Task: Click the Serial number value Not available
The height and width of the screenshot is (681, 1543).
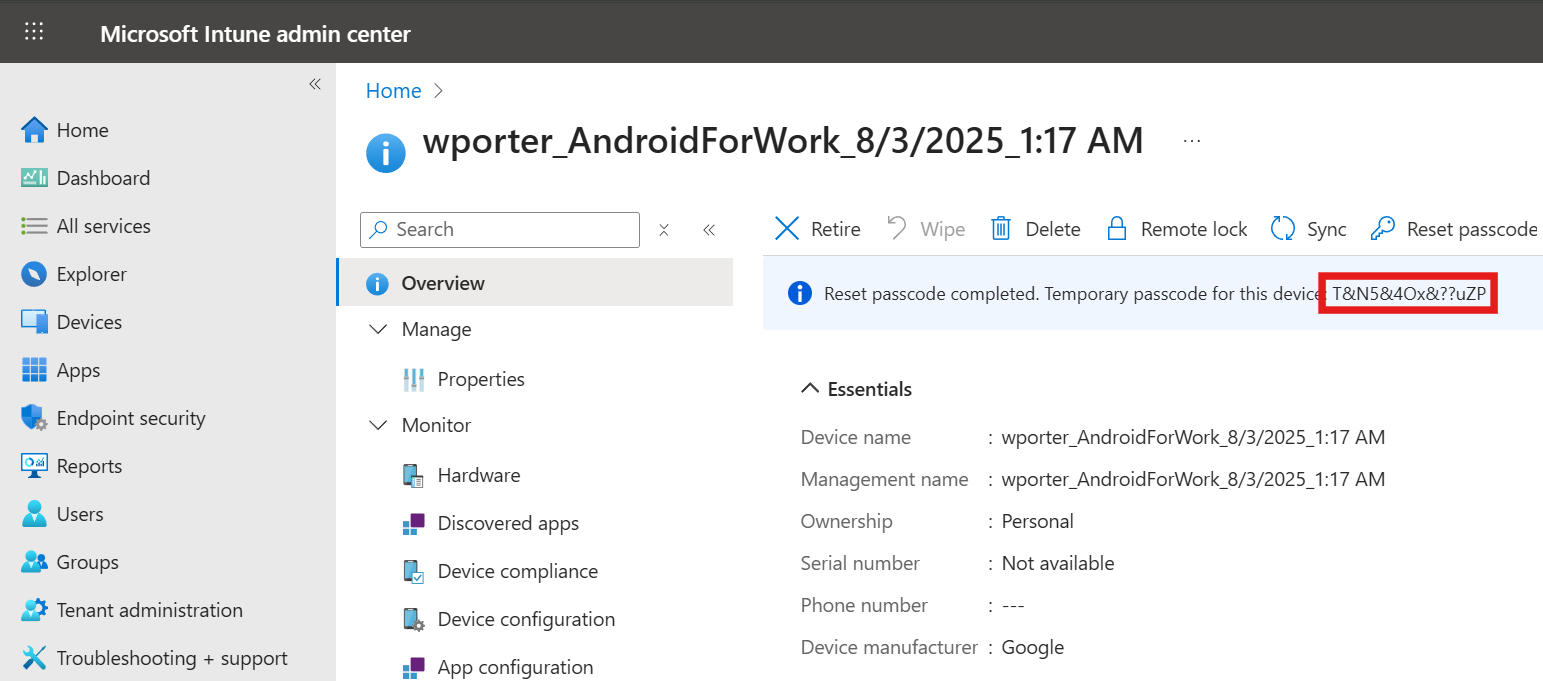Action: [1058, 563]
